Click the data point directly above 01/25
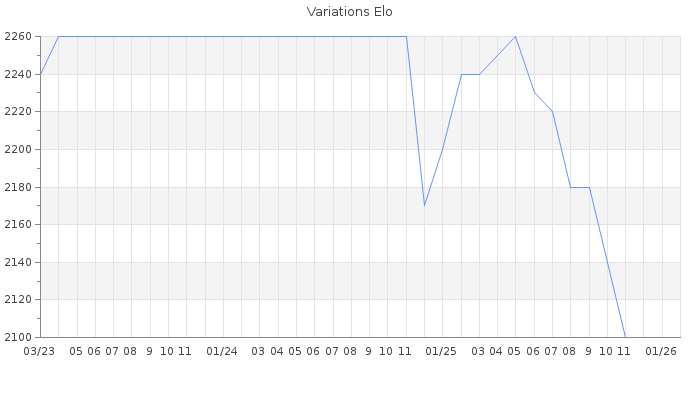Image resolution: width=700 pixels, height=400 pixels. (442, 149)
